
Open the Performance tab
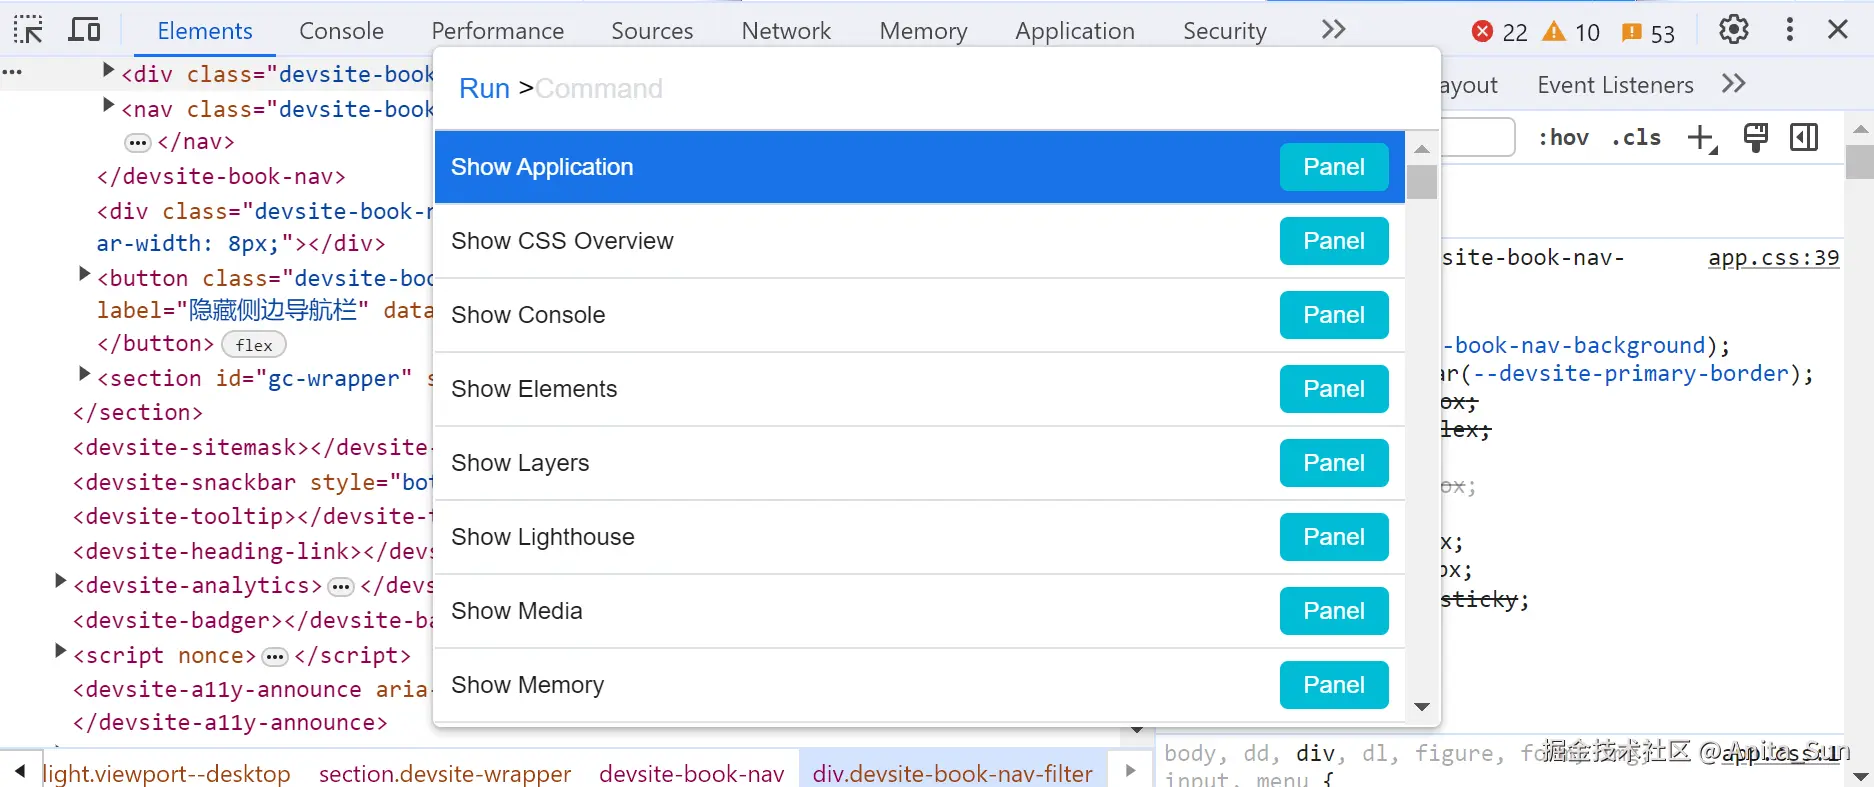pos(497,31)
